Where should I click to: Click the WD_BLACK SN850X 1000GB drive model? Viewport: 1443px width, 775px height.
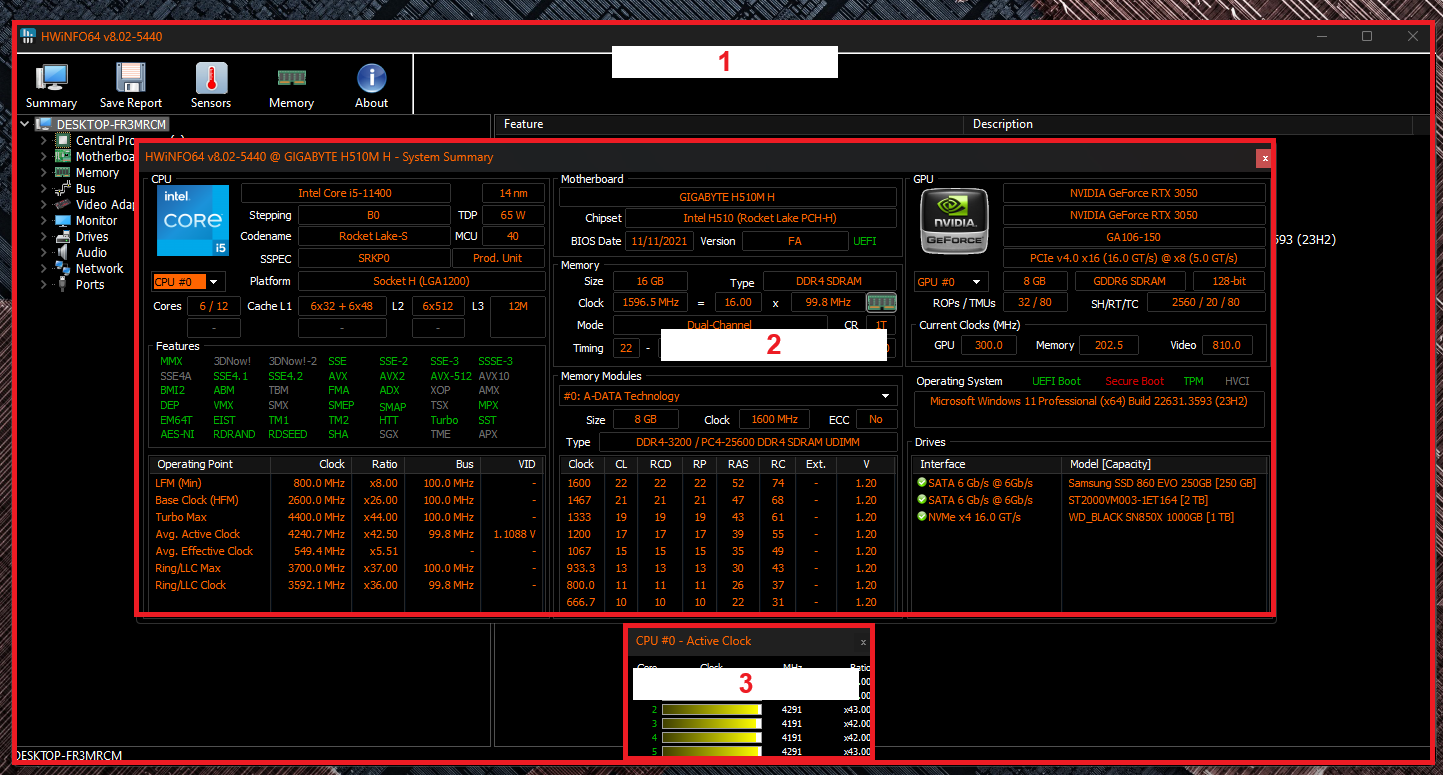tap(1151, 517)
